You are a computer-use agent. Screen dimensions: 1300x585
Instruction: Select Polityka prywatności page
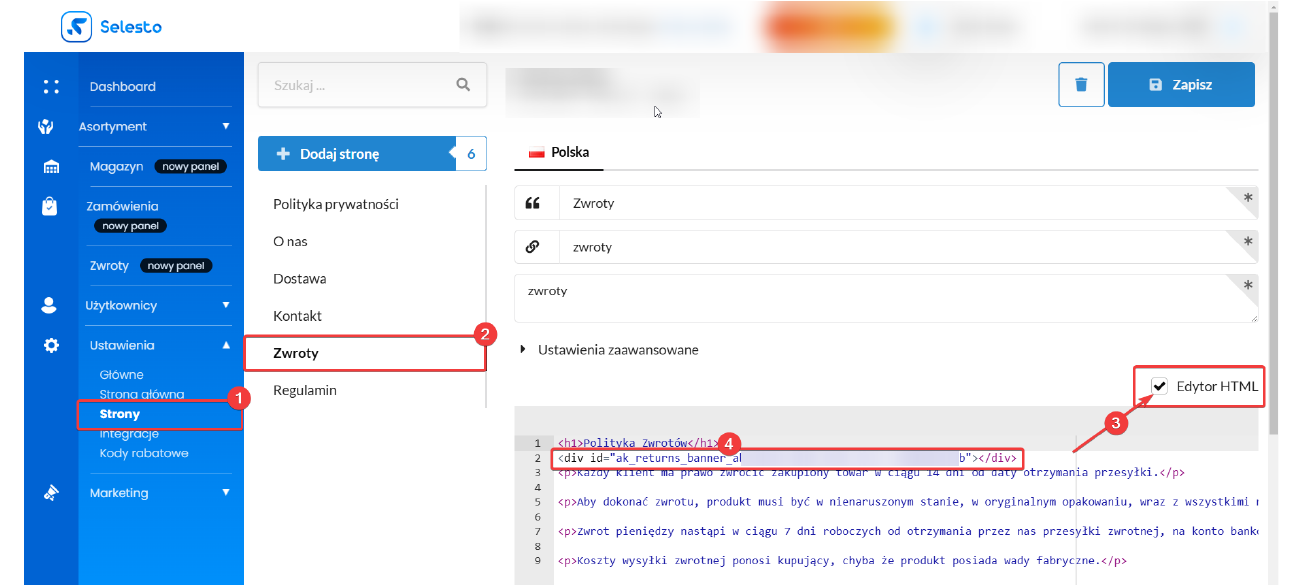[x=336, y=204]
